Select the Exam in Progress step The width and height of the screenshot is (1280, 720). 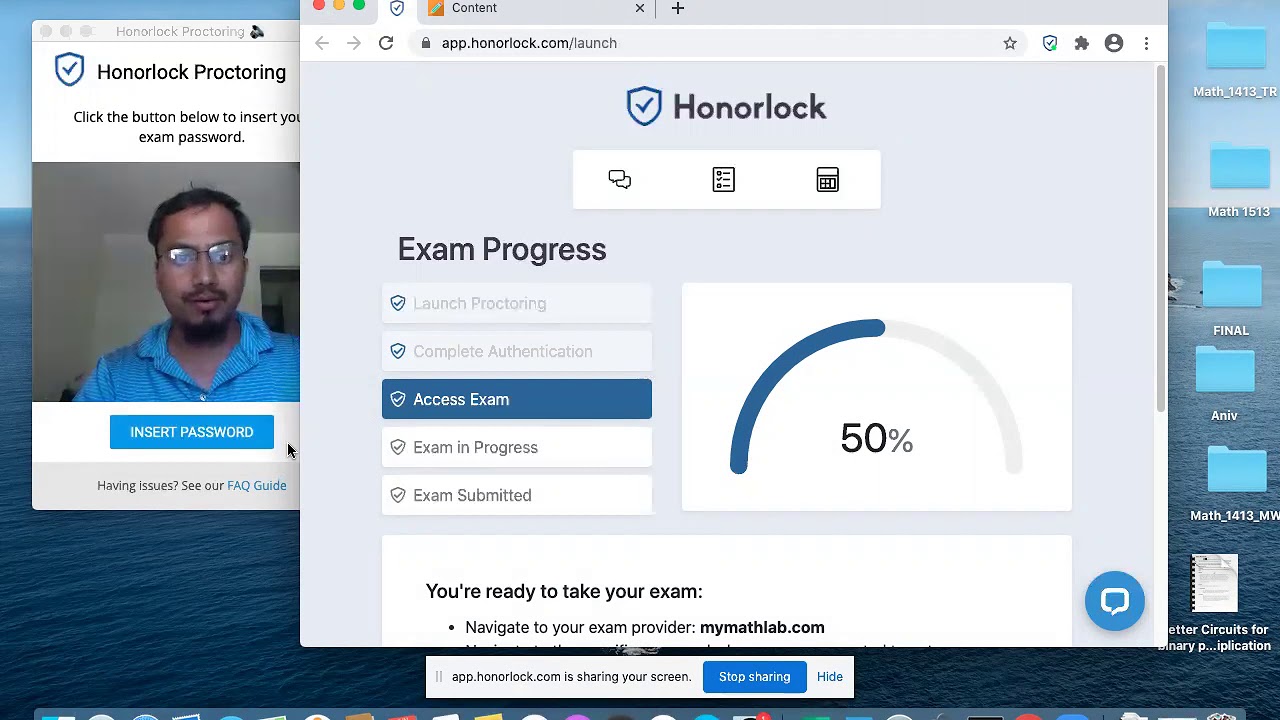(x=517, y=447)
